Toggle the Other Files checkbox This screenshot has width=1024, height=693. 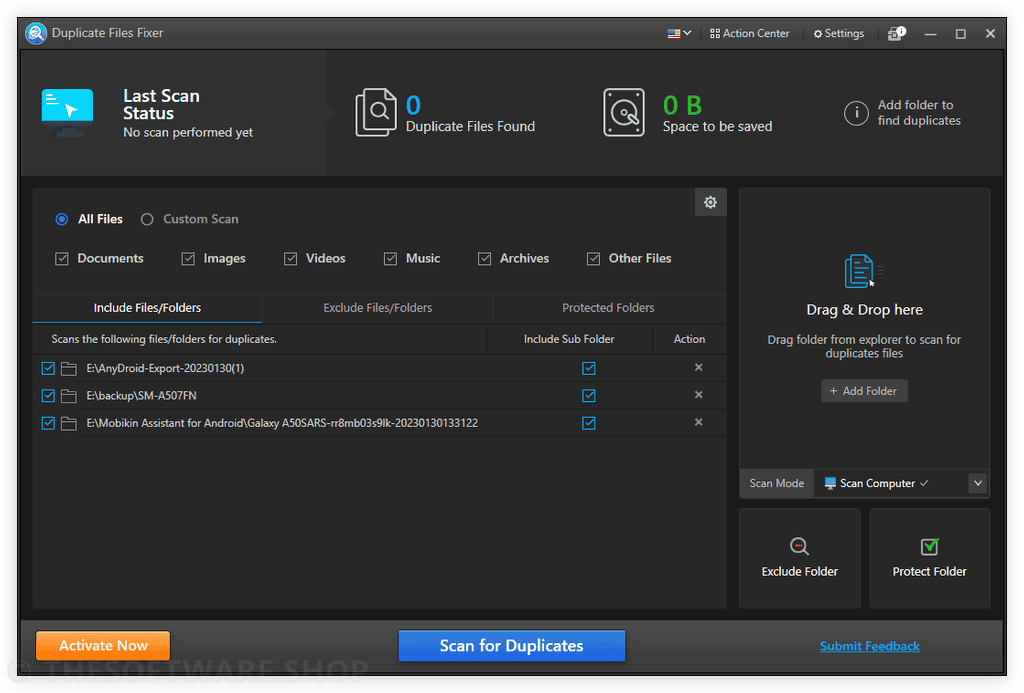point(594,259)
